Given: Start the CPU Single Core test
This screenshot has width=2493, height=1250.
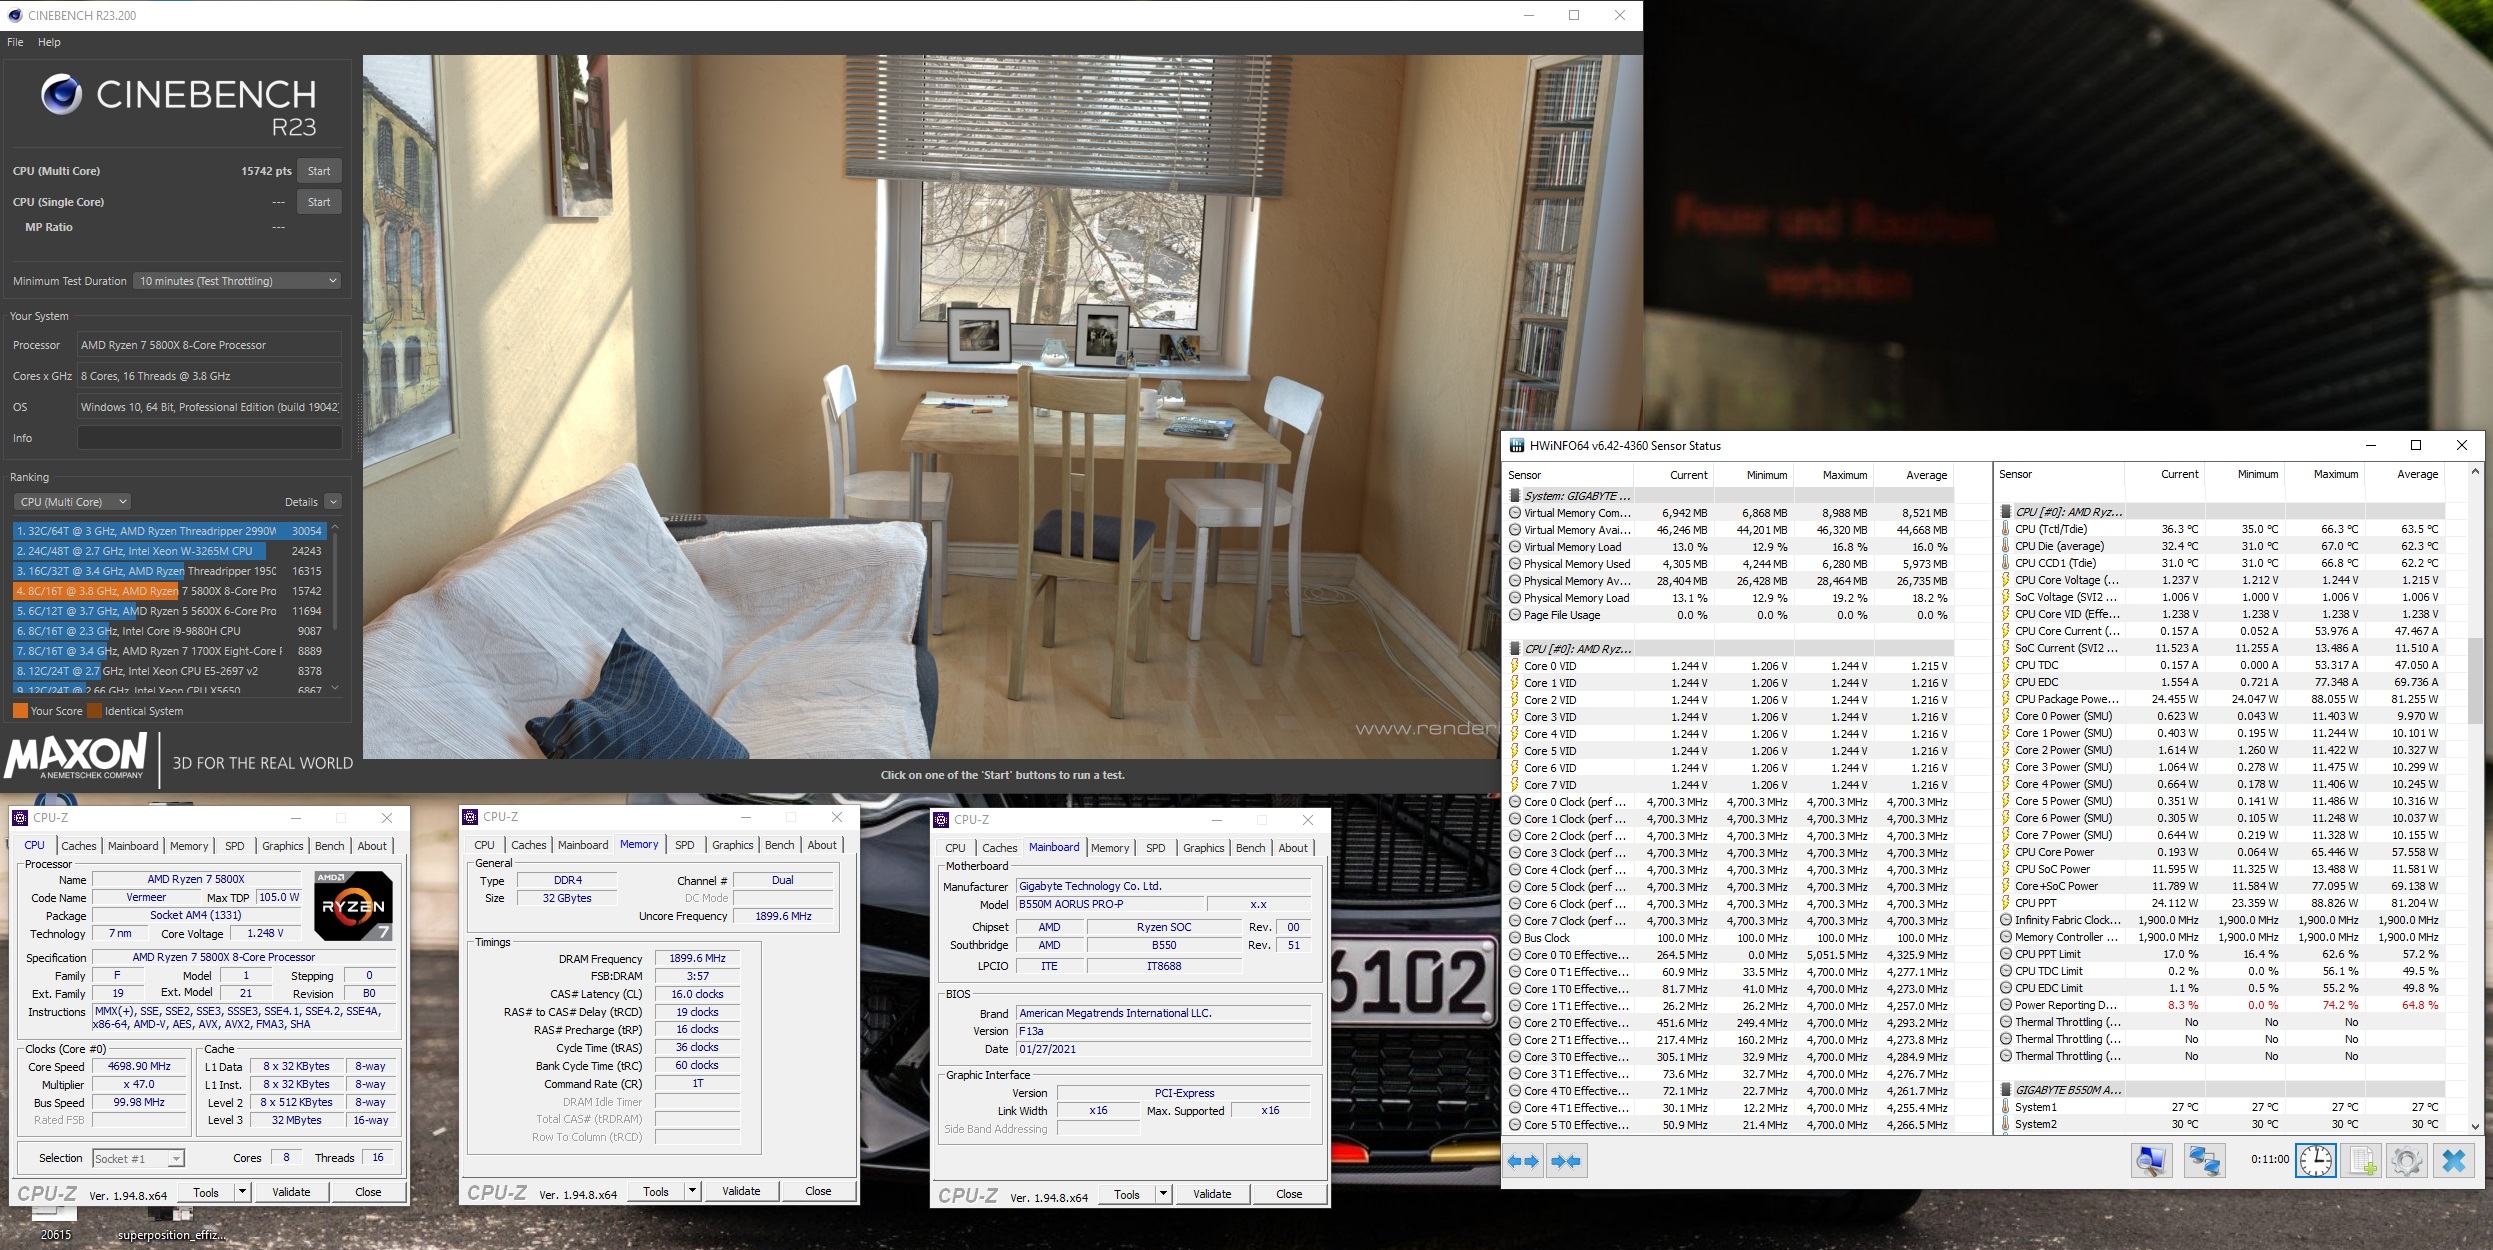Looking at the screenshot, I should (319, 202).
